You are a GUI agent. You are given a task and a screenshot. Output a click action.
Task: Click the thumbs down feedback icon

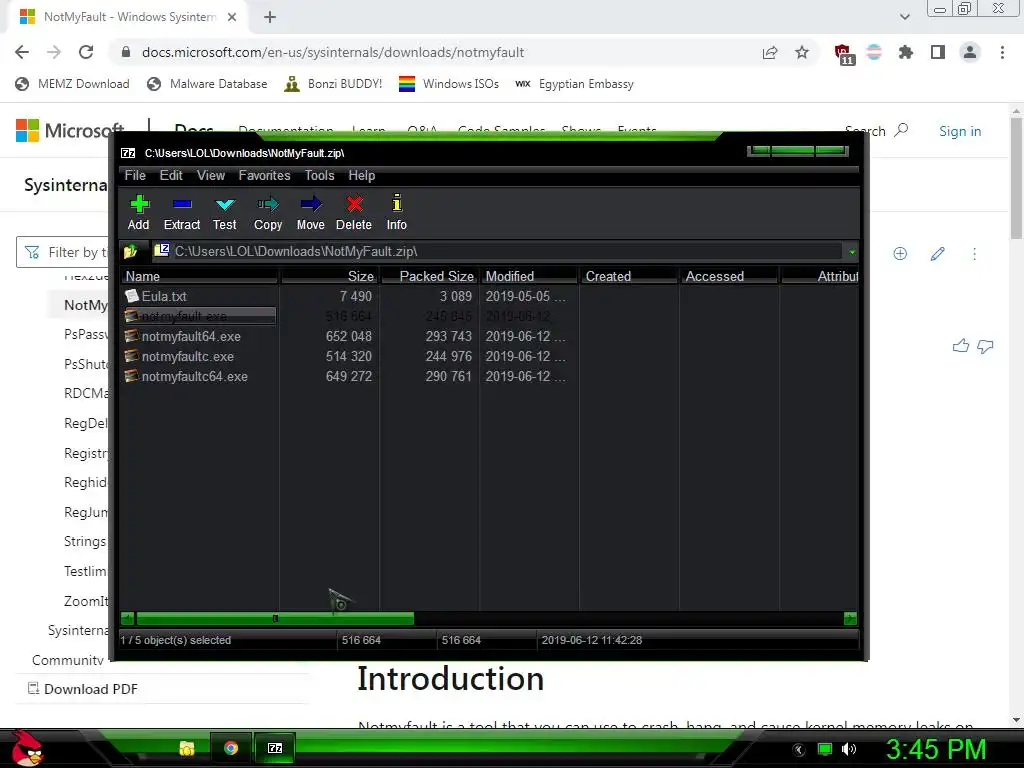(985, 346)
